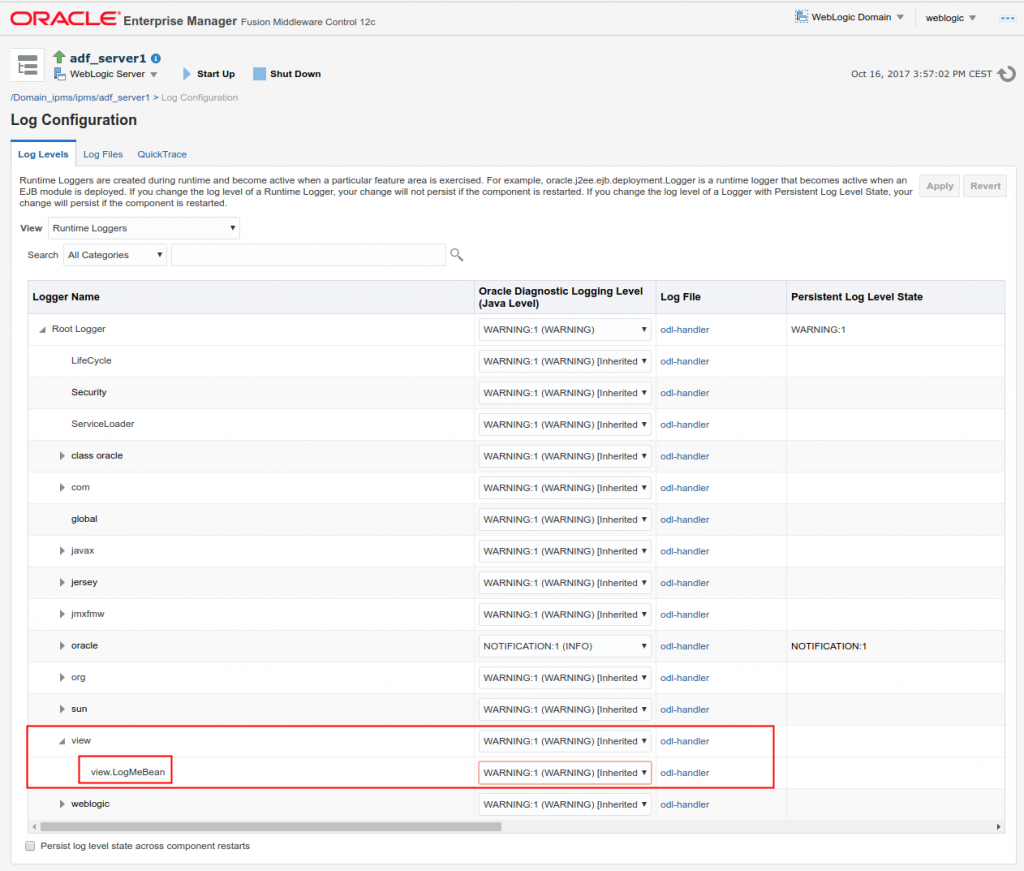Expand the oracle logger tree node

[63, 646]
